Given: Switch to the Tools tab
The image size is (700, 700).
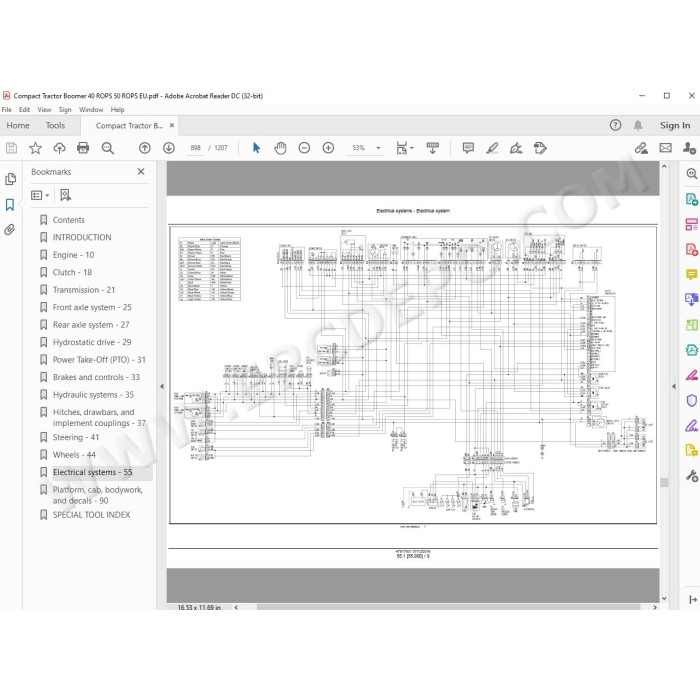Looking at the screenshot, I should pyautogui.click(x=55, y=126).
